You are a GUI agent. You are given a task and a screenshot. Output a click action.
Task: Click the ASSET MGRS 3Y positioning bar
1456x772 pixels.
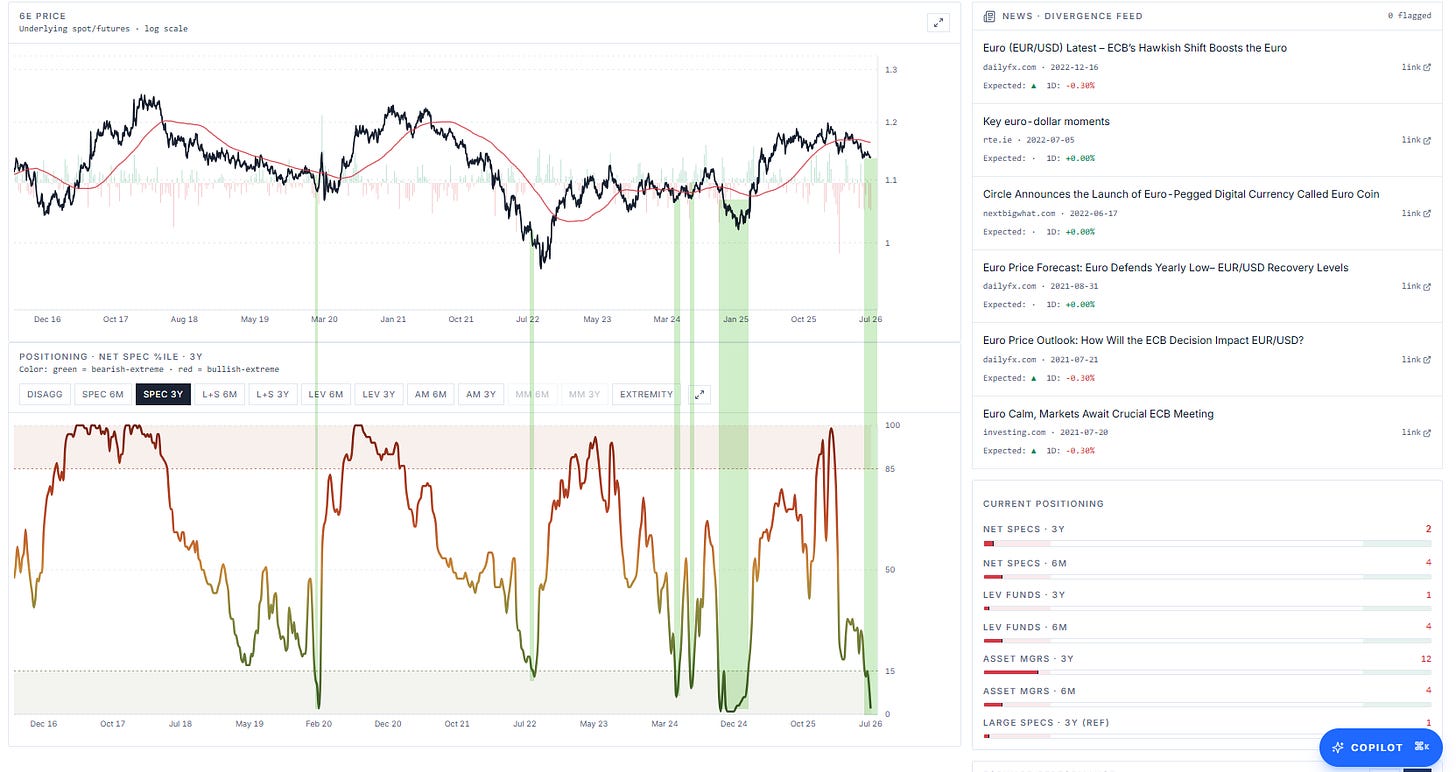click(1207, 672)
